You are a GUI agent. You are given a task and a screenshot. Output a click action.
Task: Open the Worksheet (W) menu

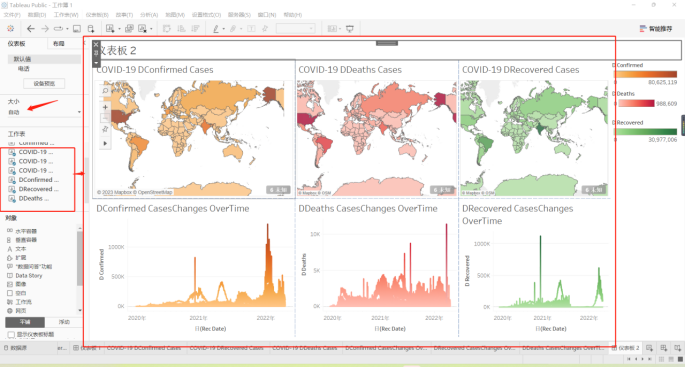click(66, 15)
